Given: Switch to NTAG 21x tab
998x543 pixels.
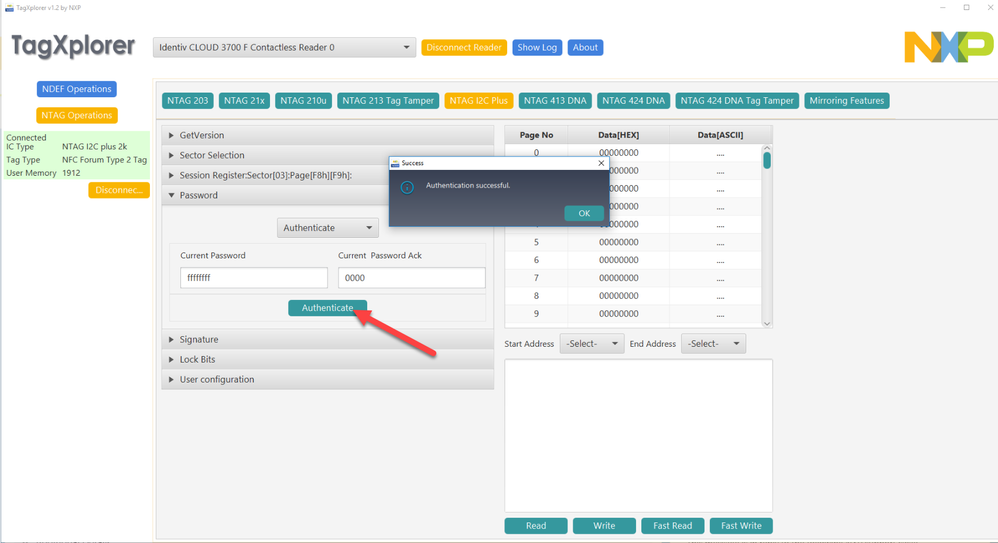Looking at the screenshot, I should [244, 101].
